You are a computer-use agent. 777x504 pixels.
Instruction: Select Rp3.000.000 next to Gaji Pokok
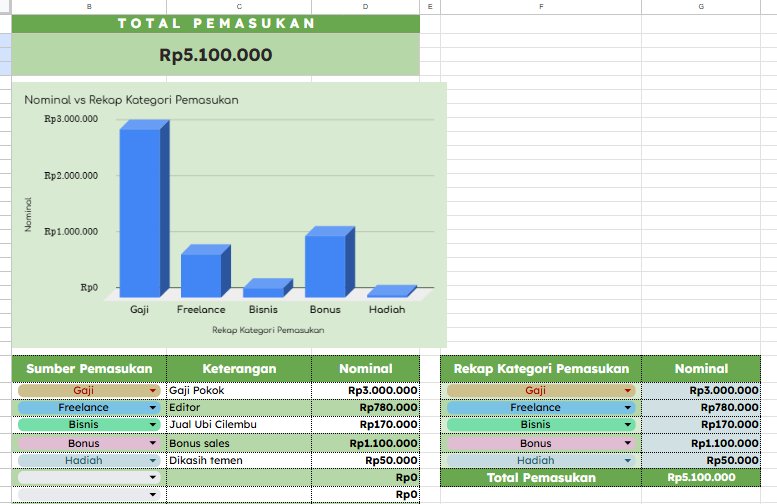click(x=366, y=391)
